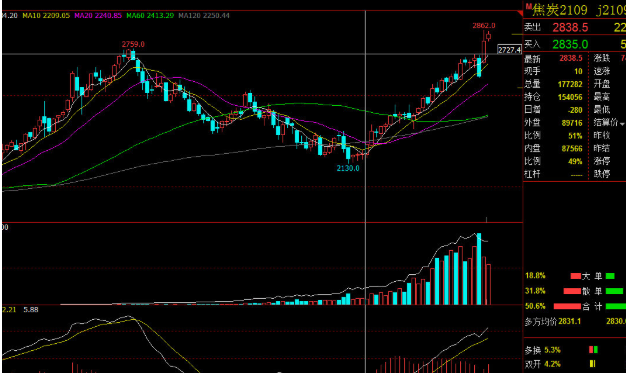
Task: Click the MA120 2250.44 indicator label
Action: click(204, 16)
